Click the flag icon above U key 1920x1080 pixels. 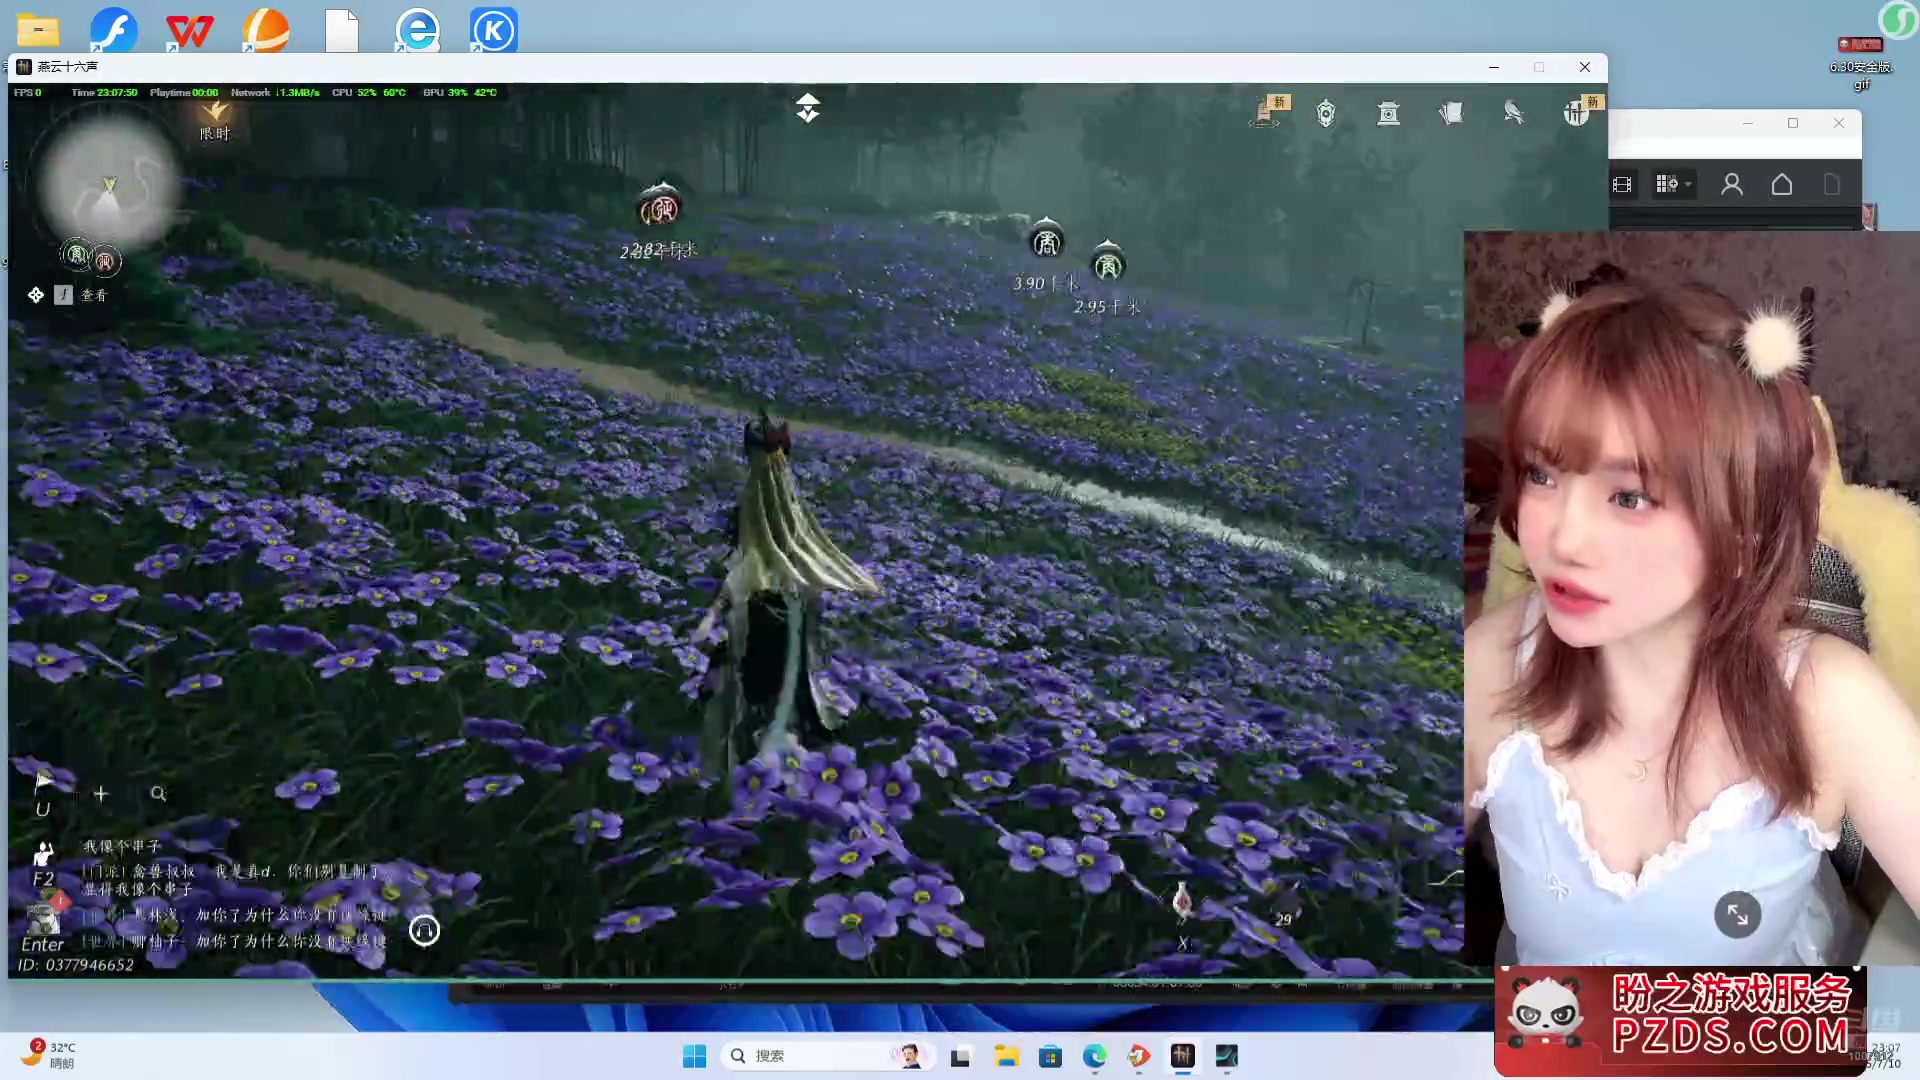click(42, 781)
